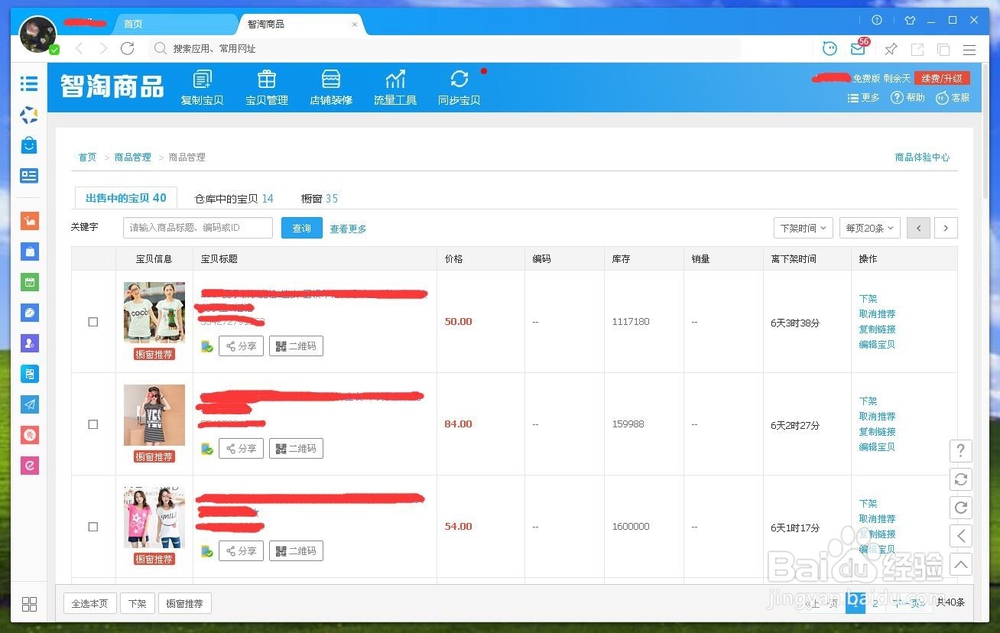The width and height of the screenshot is (1000, 633).
Task: Click 取消推荐 for the 50.00 item
Action: click(x=877, y=314)
